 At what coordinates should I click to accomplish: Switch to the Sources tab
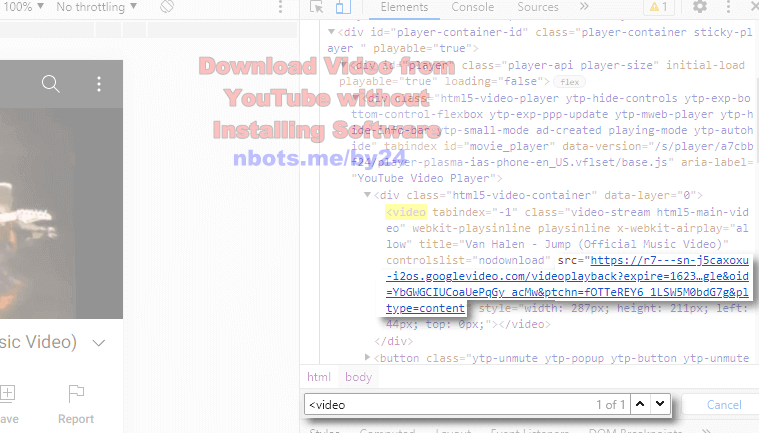click(x=538, y=7)
